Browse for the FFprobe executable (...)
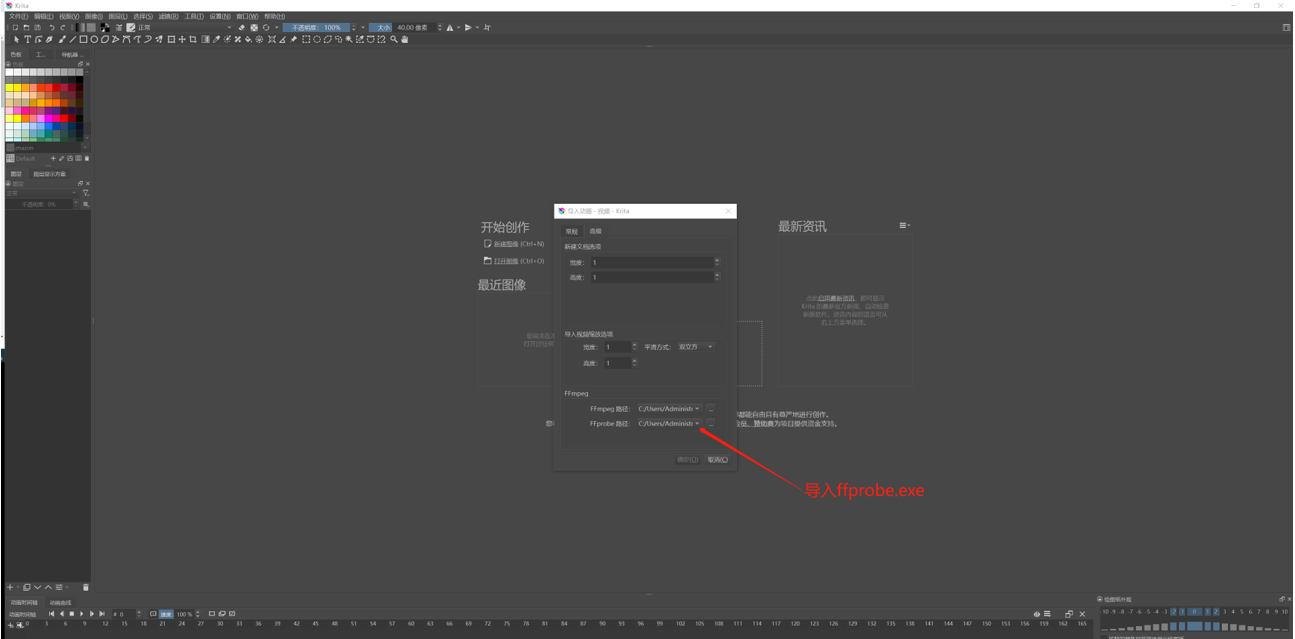 (x=711, y=423)
